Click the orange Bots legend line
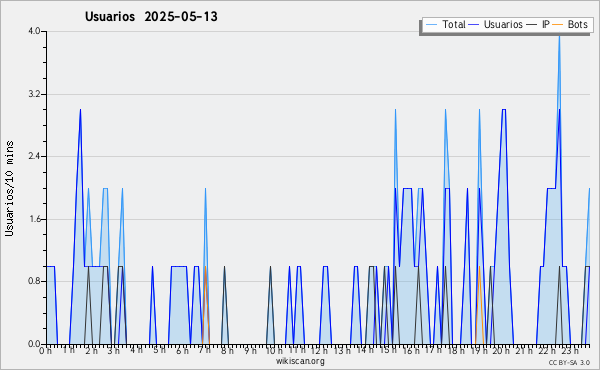Screen dimensions: 600x370 [558, 24]
